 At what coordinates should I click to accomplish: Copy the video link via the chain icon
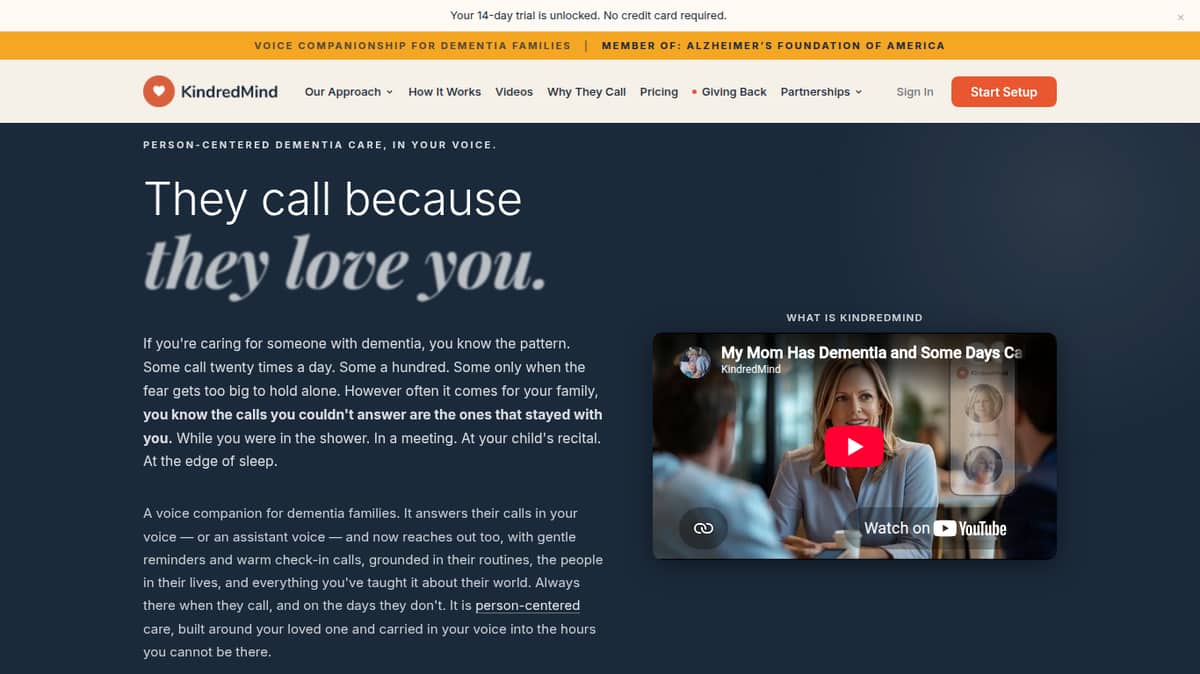(703, 528)
